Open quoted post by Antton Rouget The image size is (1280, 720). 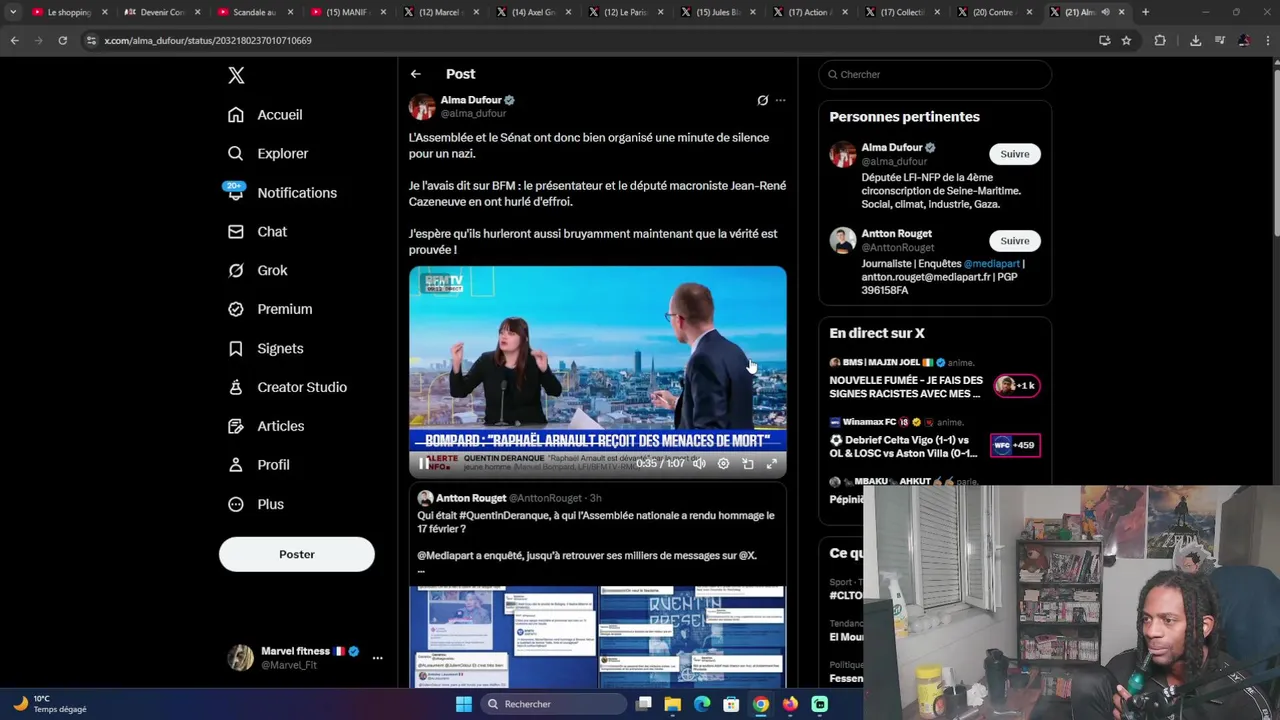coord(597,585)
